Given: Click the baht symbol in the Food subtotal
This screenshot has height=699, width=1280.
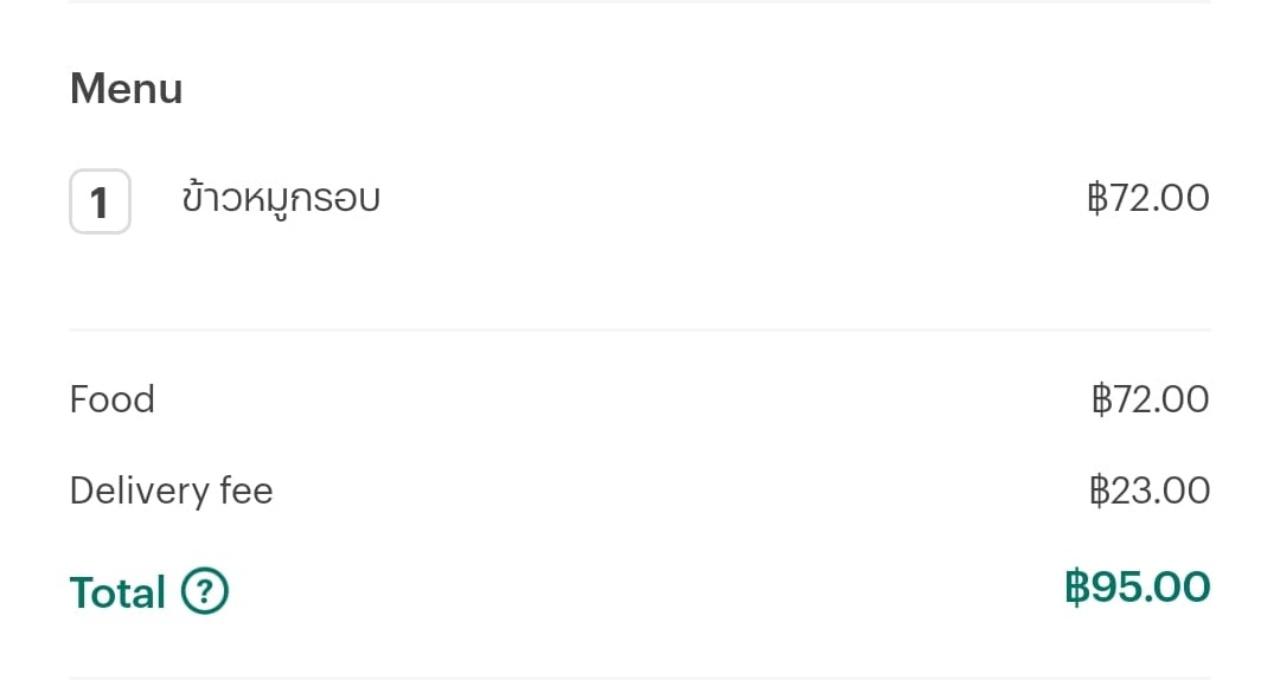Looking at the screenshot, I should tap(1100, 399).
